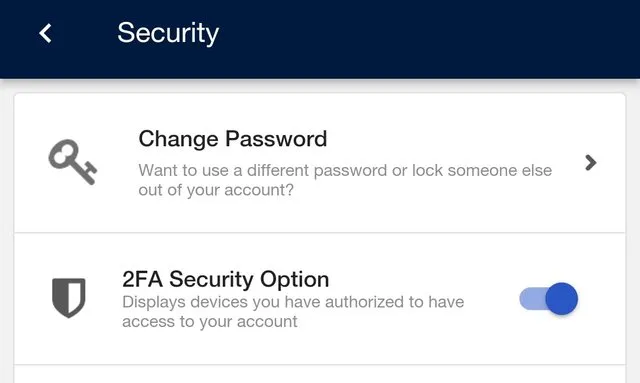Tap the Security page title
Image resolution: width=640 pixels, height=383 pixels.
(168, 33)
